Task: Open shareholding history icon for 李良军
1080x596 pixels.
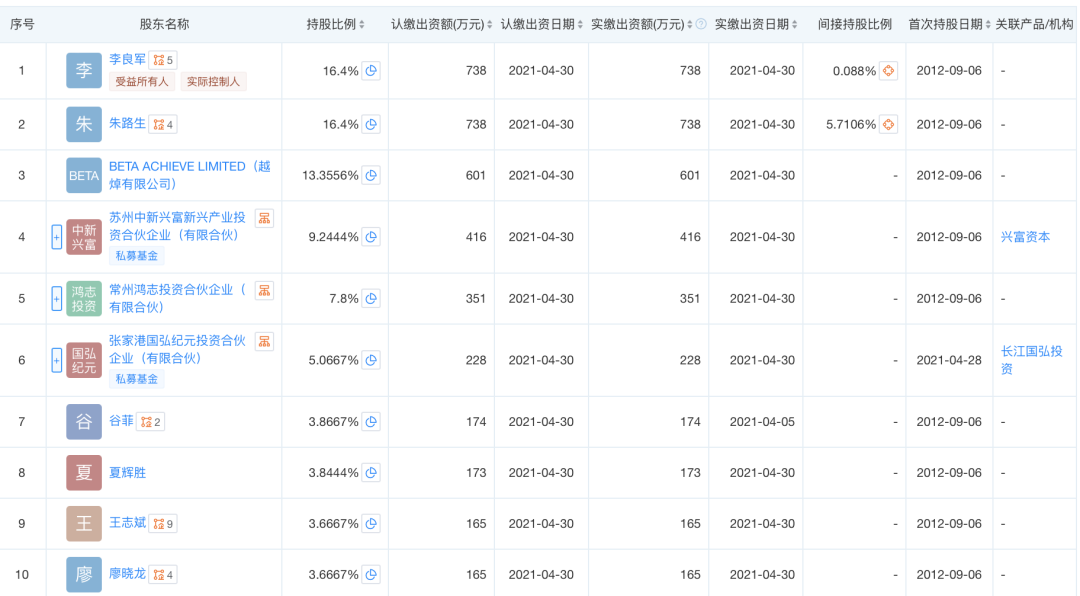Action: (x=371, y=71)
